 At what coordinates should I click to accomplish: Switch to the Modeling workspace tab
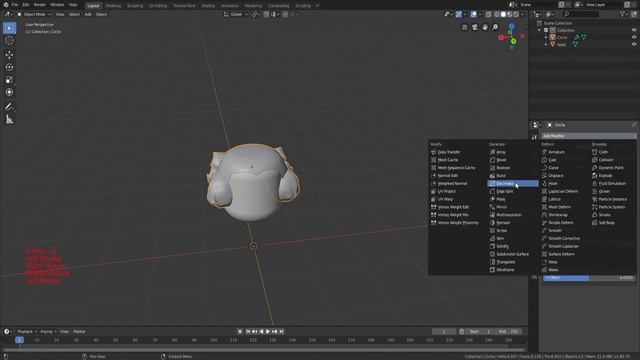click(113, 6)
